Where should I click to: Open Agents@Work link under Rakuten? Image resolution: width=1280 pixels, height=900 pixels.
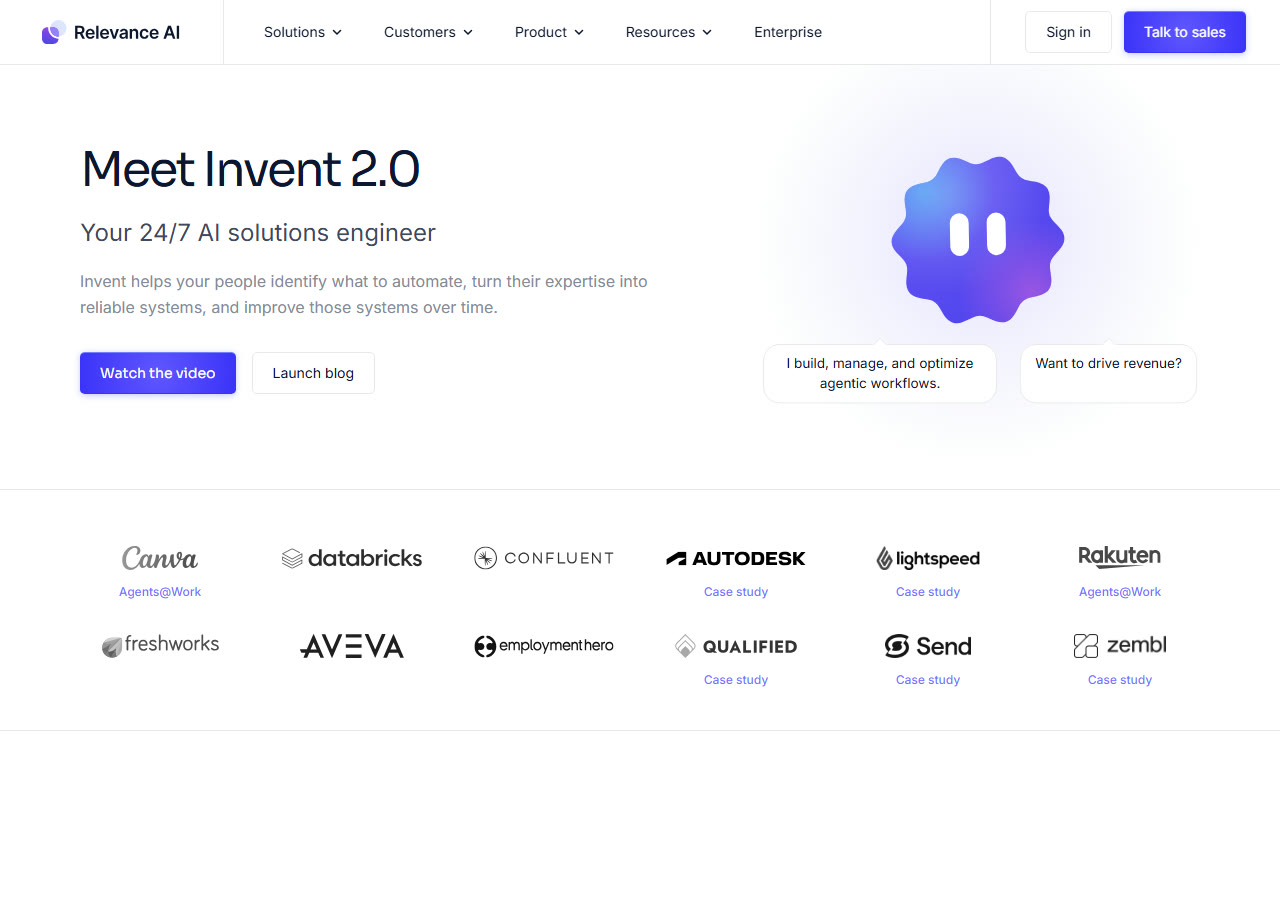1120,592
